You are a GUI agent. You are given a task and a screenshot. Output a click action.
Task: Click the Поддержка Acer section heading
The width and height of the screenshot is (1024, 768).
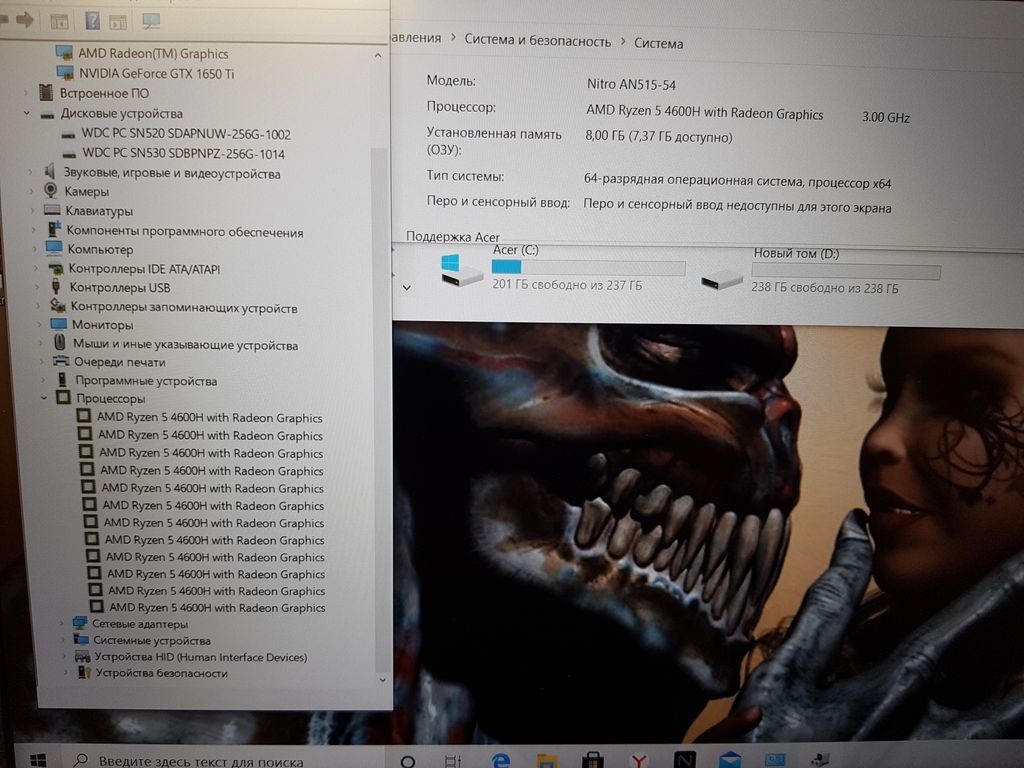[x=453, y=237]
